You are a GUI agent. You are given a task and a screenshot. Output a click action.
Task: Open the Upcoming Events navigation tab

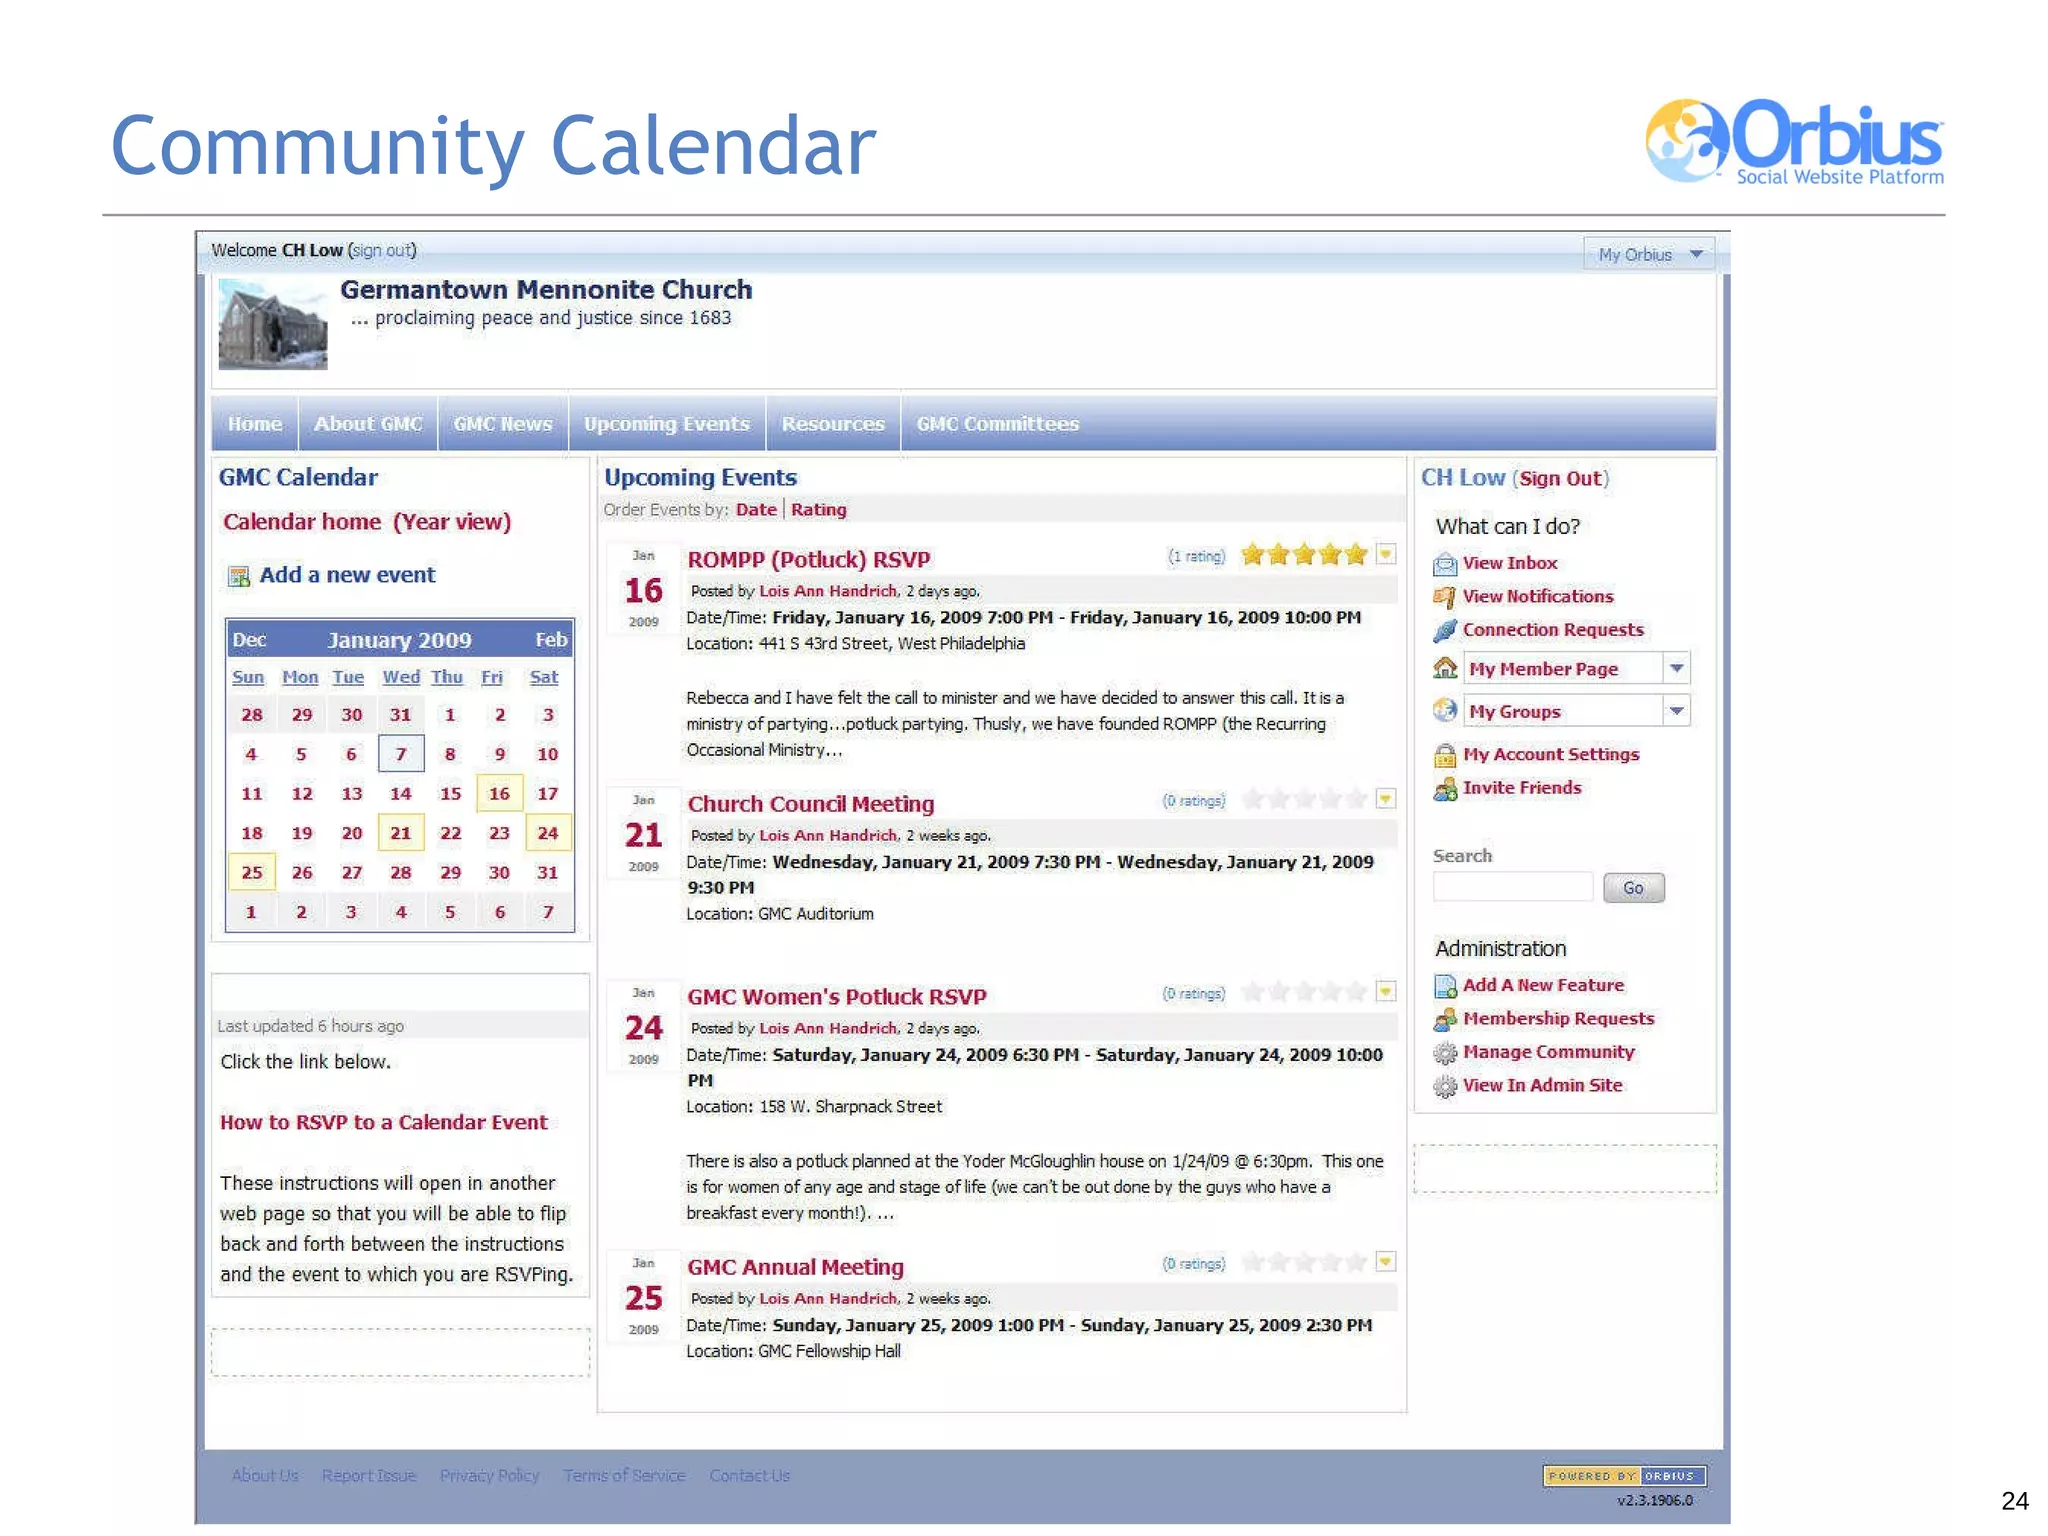point(666,424)
